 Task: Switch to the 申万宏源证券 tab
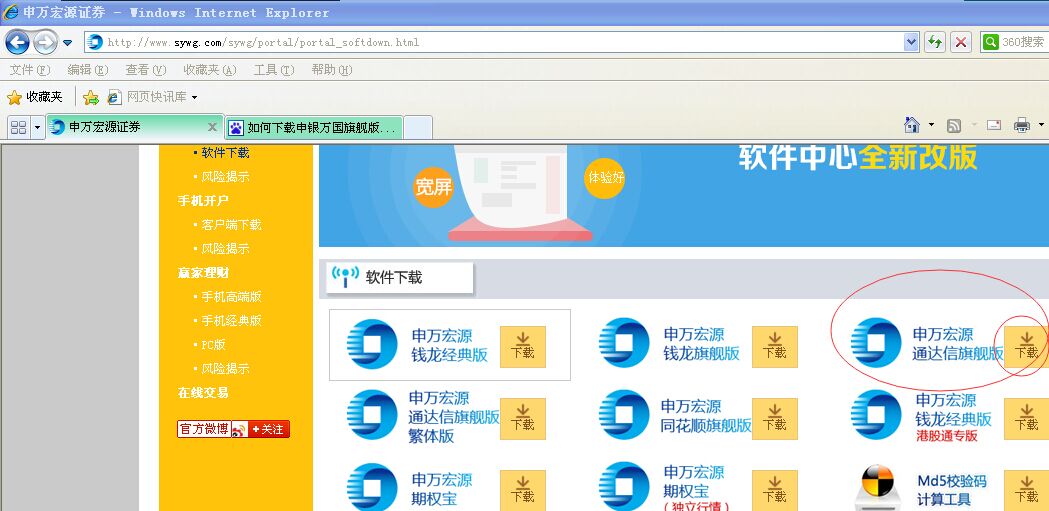tap(134, 126)
